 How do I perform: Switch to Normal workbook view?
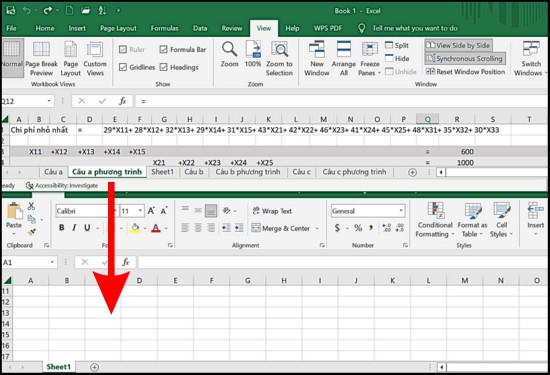click(12, 58)
